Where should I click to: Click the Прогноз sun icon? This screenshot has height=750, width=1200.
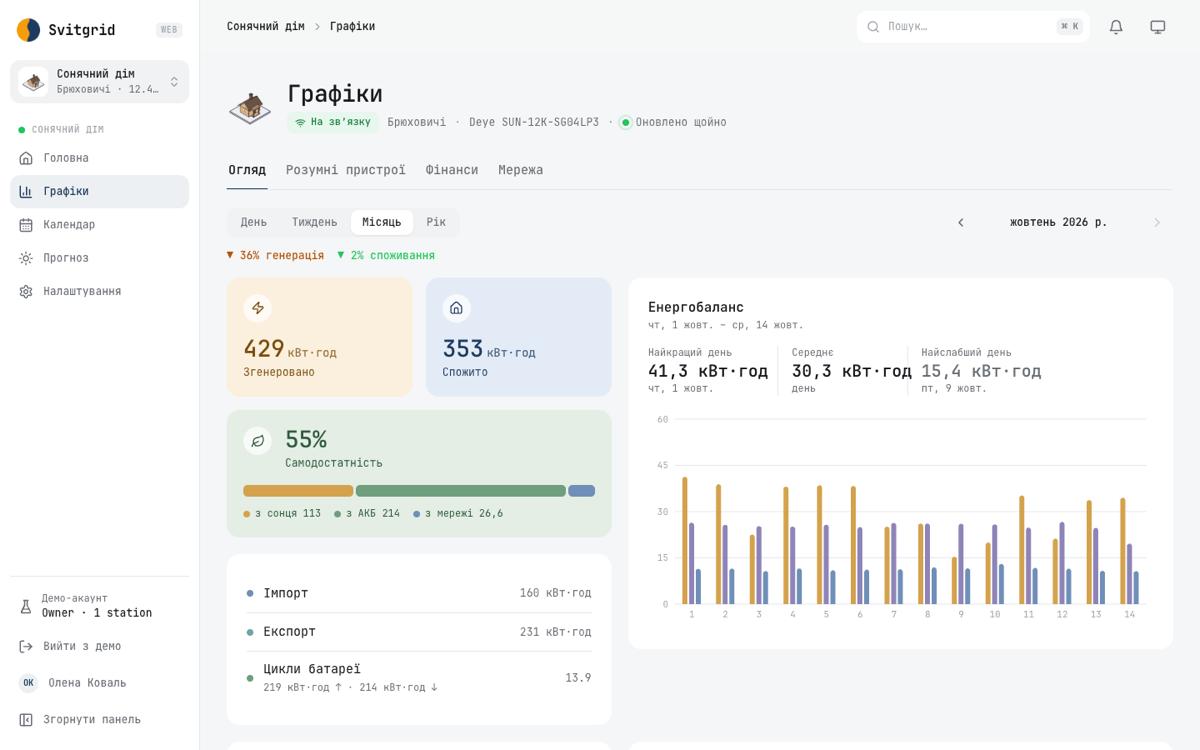pos(26,258)
